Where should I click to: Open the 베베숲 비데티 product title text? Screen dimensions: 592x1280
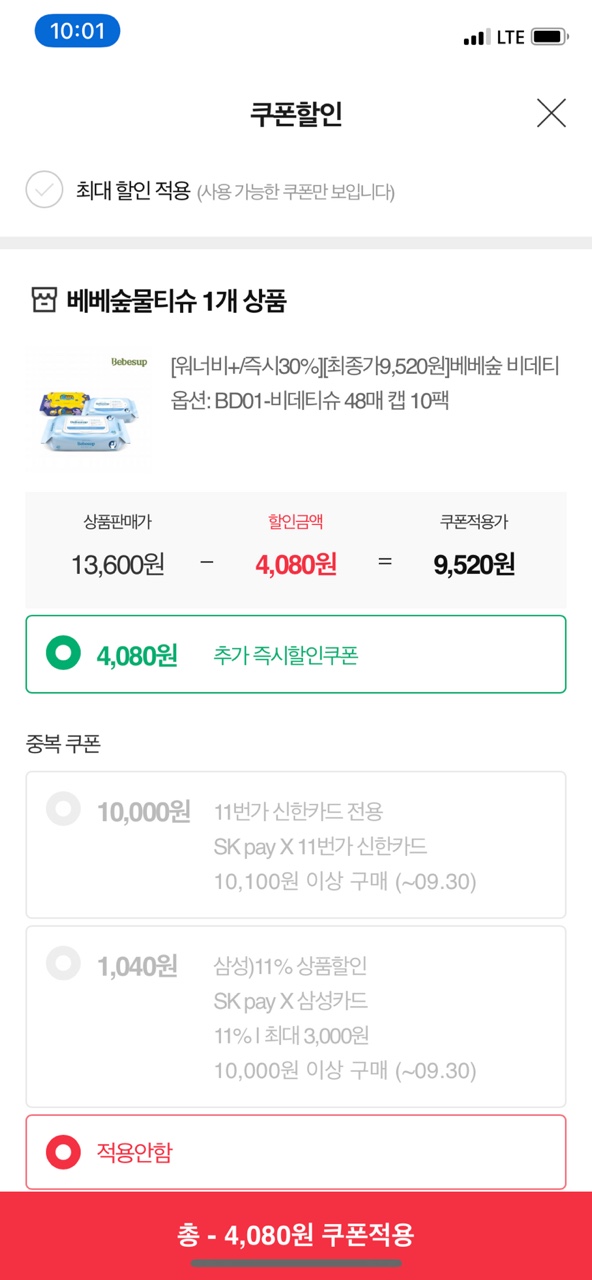(x=365, y=367)
